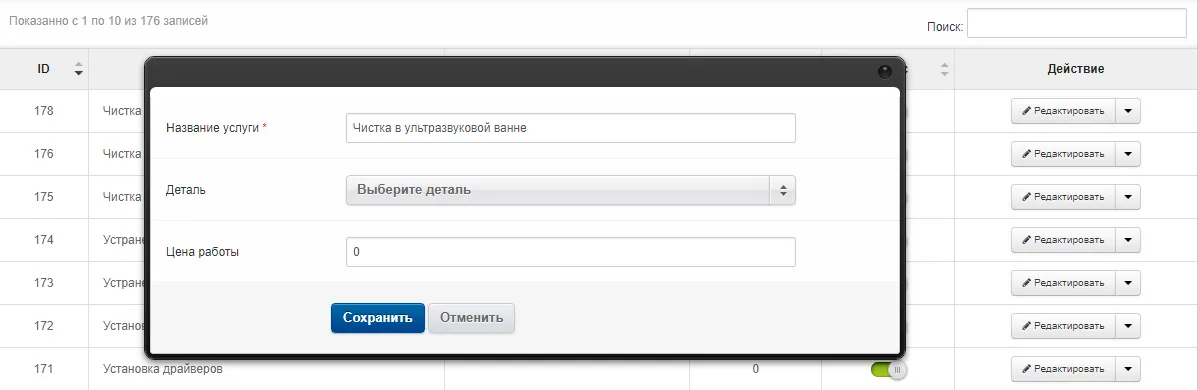Sort table by ID column arrows
The width and height of the screenshot is (1198, 390).
point(78,69)
